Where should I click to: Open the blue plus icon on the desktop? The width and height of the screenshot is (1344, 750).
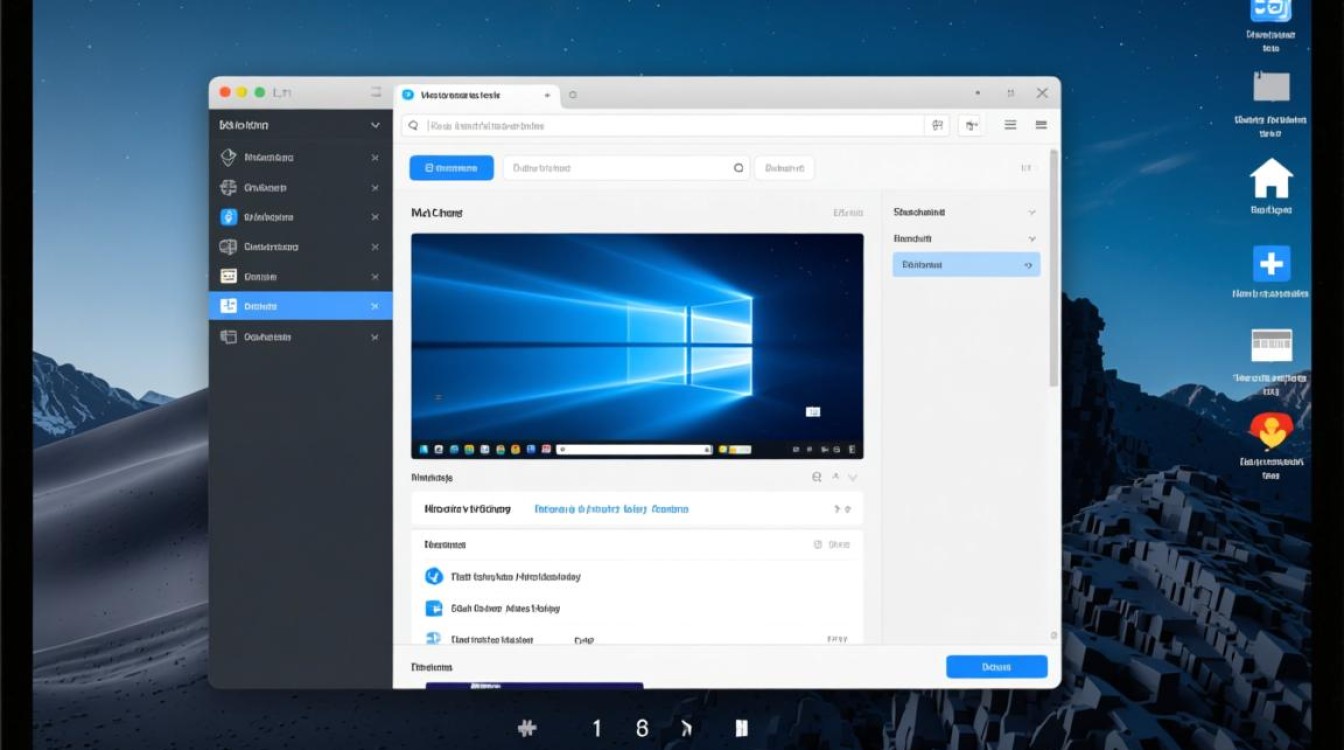1271,264
